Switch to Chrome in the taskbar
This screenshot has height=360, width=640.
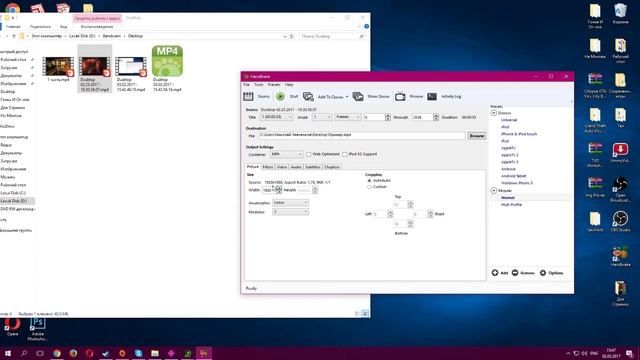click(x=57, y=353)
